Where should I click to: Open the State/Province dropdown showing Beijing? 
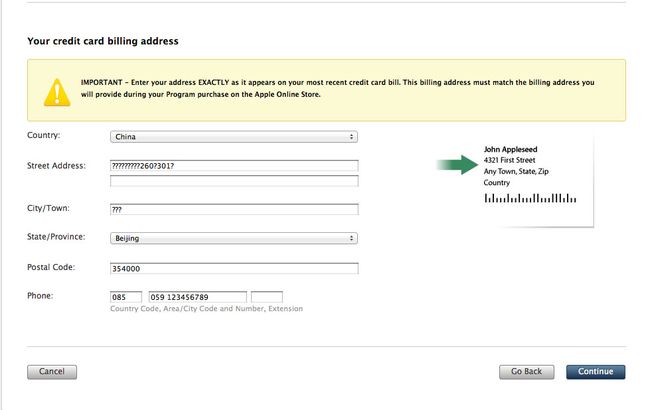[x=234, y=238]
